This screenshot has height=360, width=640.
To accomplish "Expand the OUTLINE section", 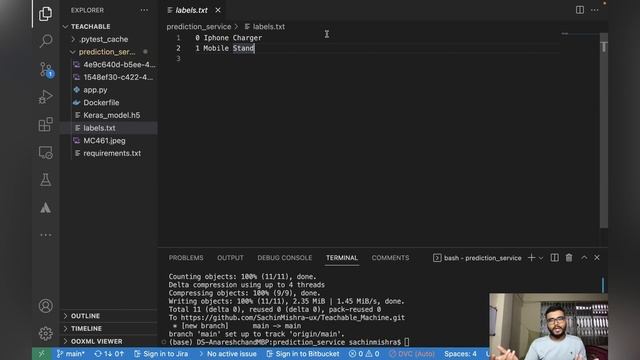I will pyautogui.click(x=85, y=316).
